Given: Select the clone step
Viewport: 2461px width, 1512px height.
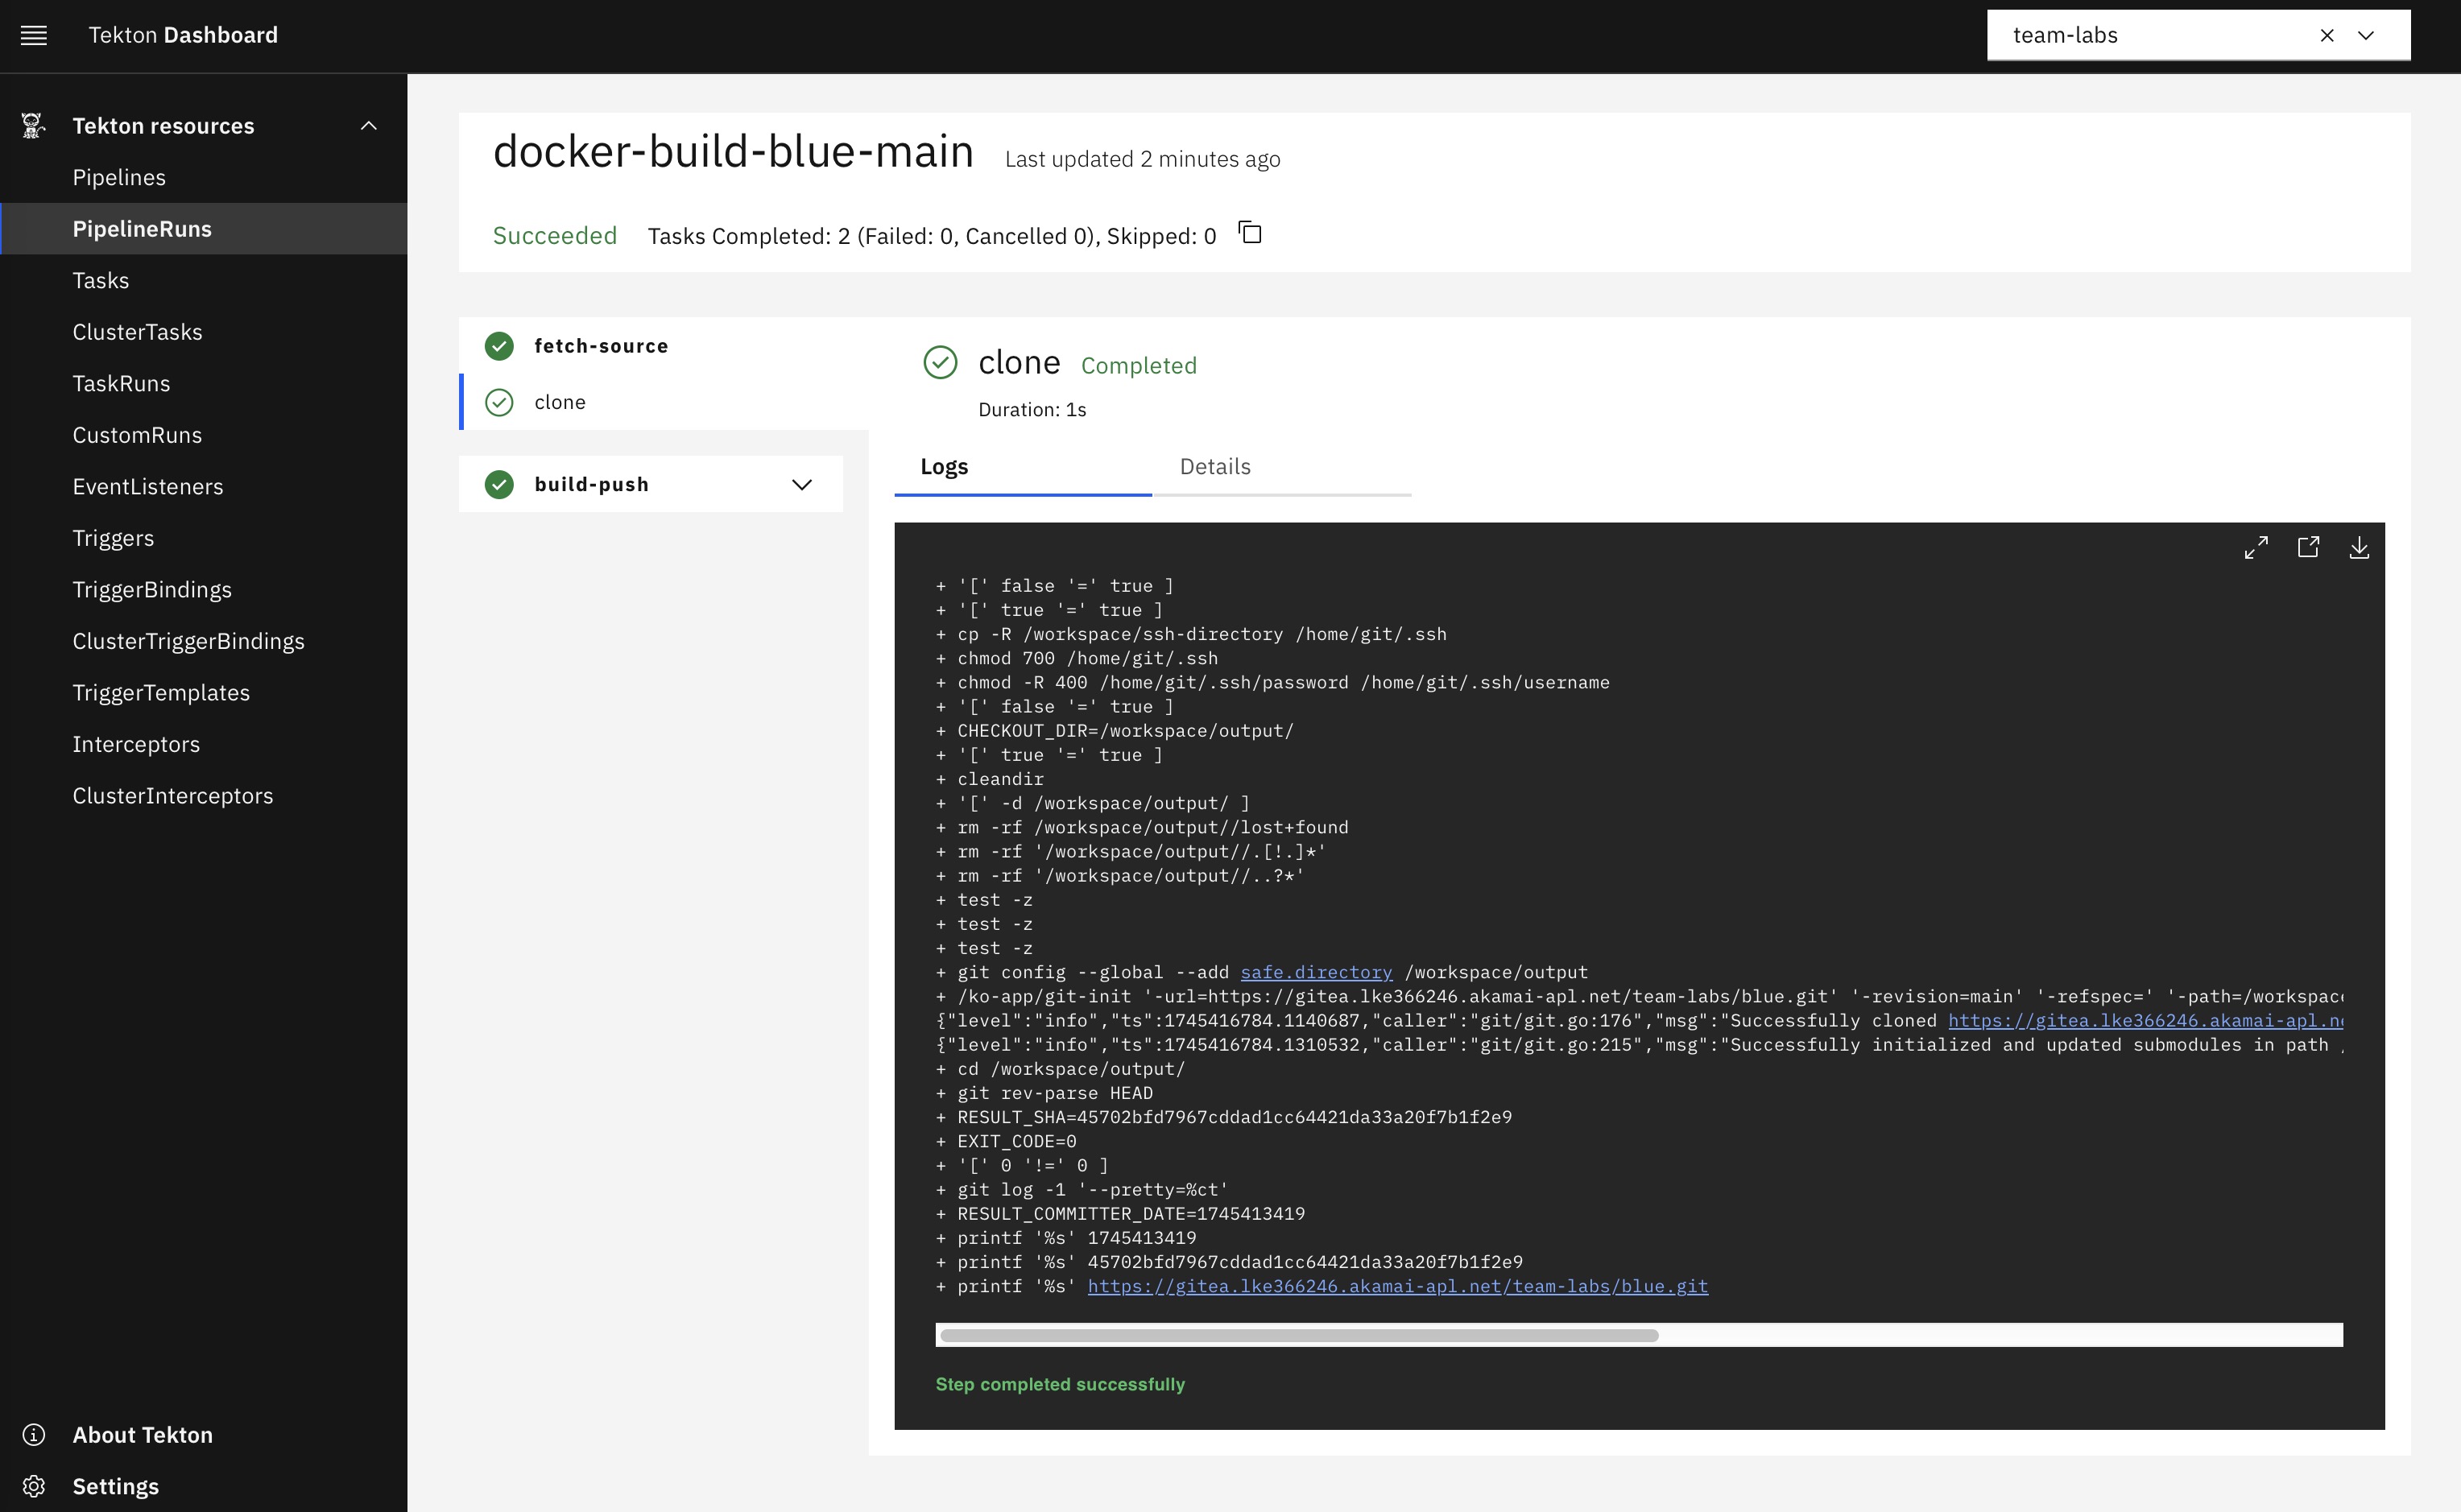Looking at the screenshot, I should coord(560,402).
